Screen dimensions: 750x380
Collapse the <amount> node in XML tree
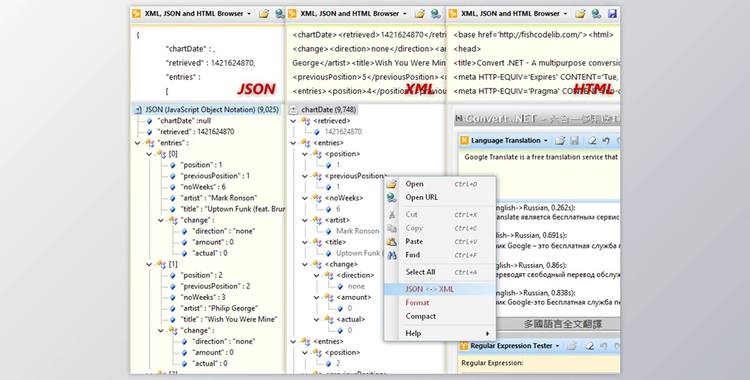coord(316,298)
